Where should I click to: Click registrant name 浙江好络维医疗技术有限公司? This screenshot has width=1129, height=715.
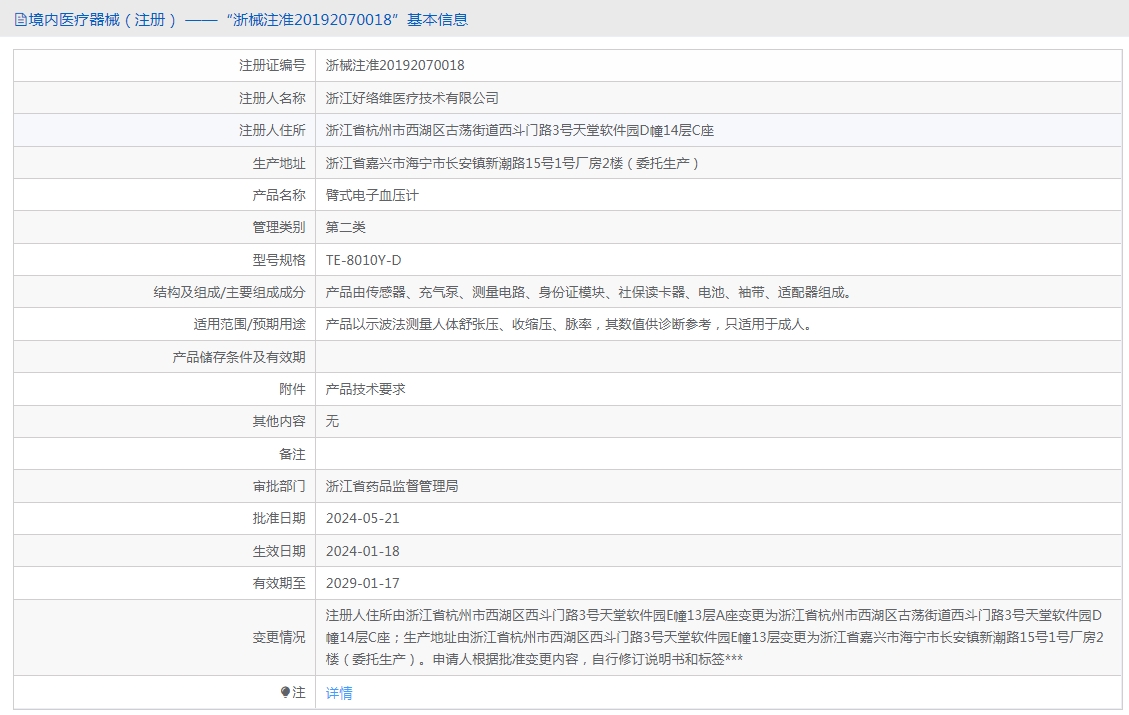(x=412, y=98)
